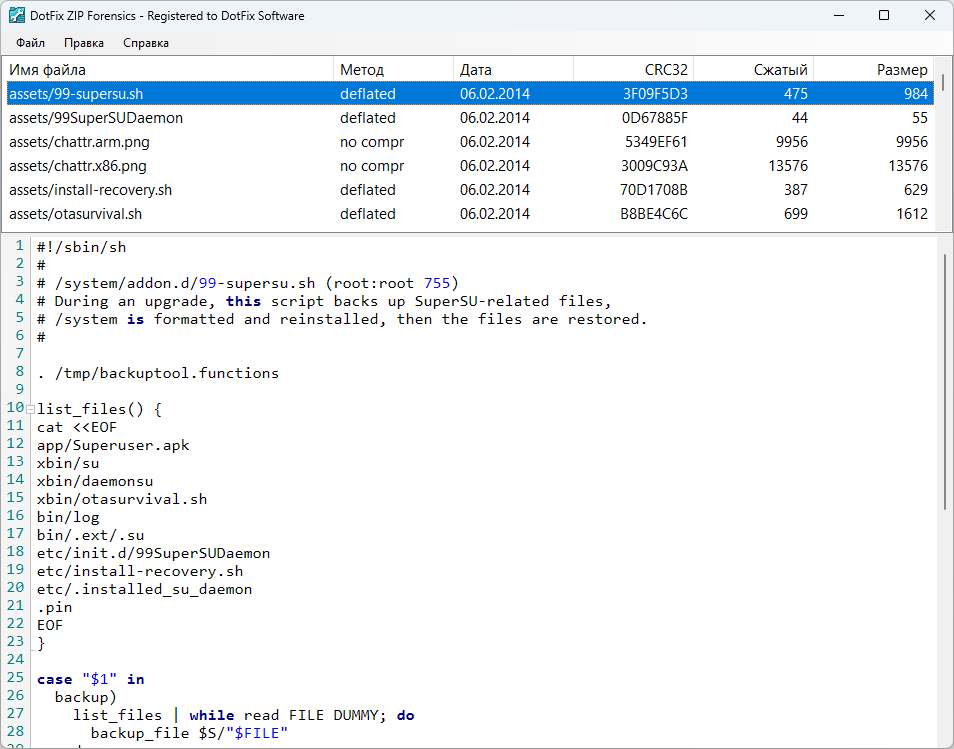The width and height of the screenshot is (954, 749).
Task: Sort by Сжатый column header
Action: 753,69
